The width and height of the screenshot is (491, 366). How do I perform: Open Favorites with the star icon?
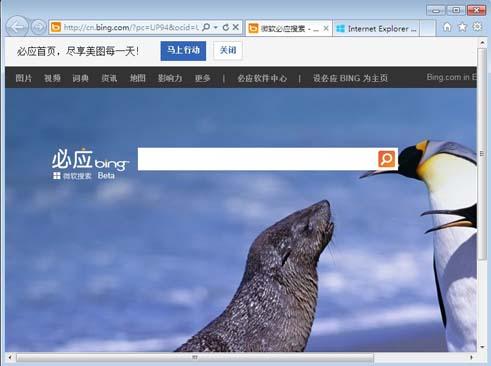tap(462, 27)
